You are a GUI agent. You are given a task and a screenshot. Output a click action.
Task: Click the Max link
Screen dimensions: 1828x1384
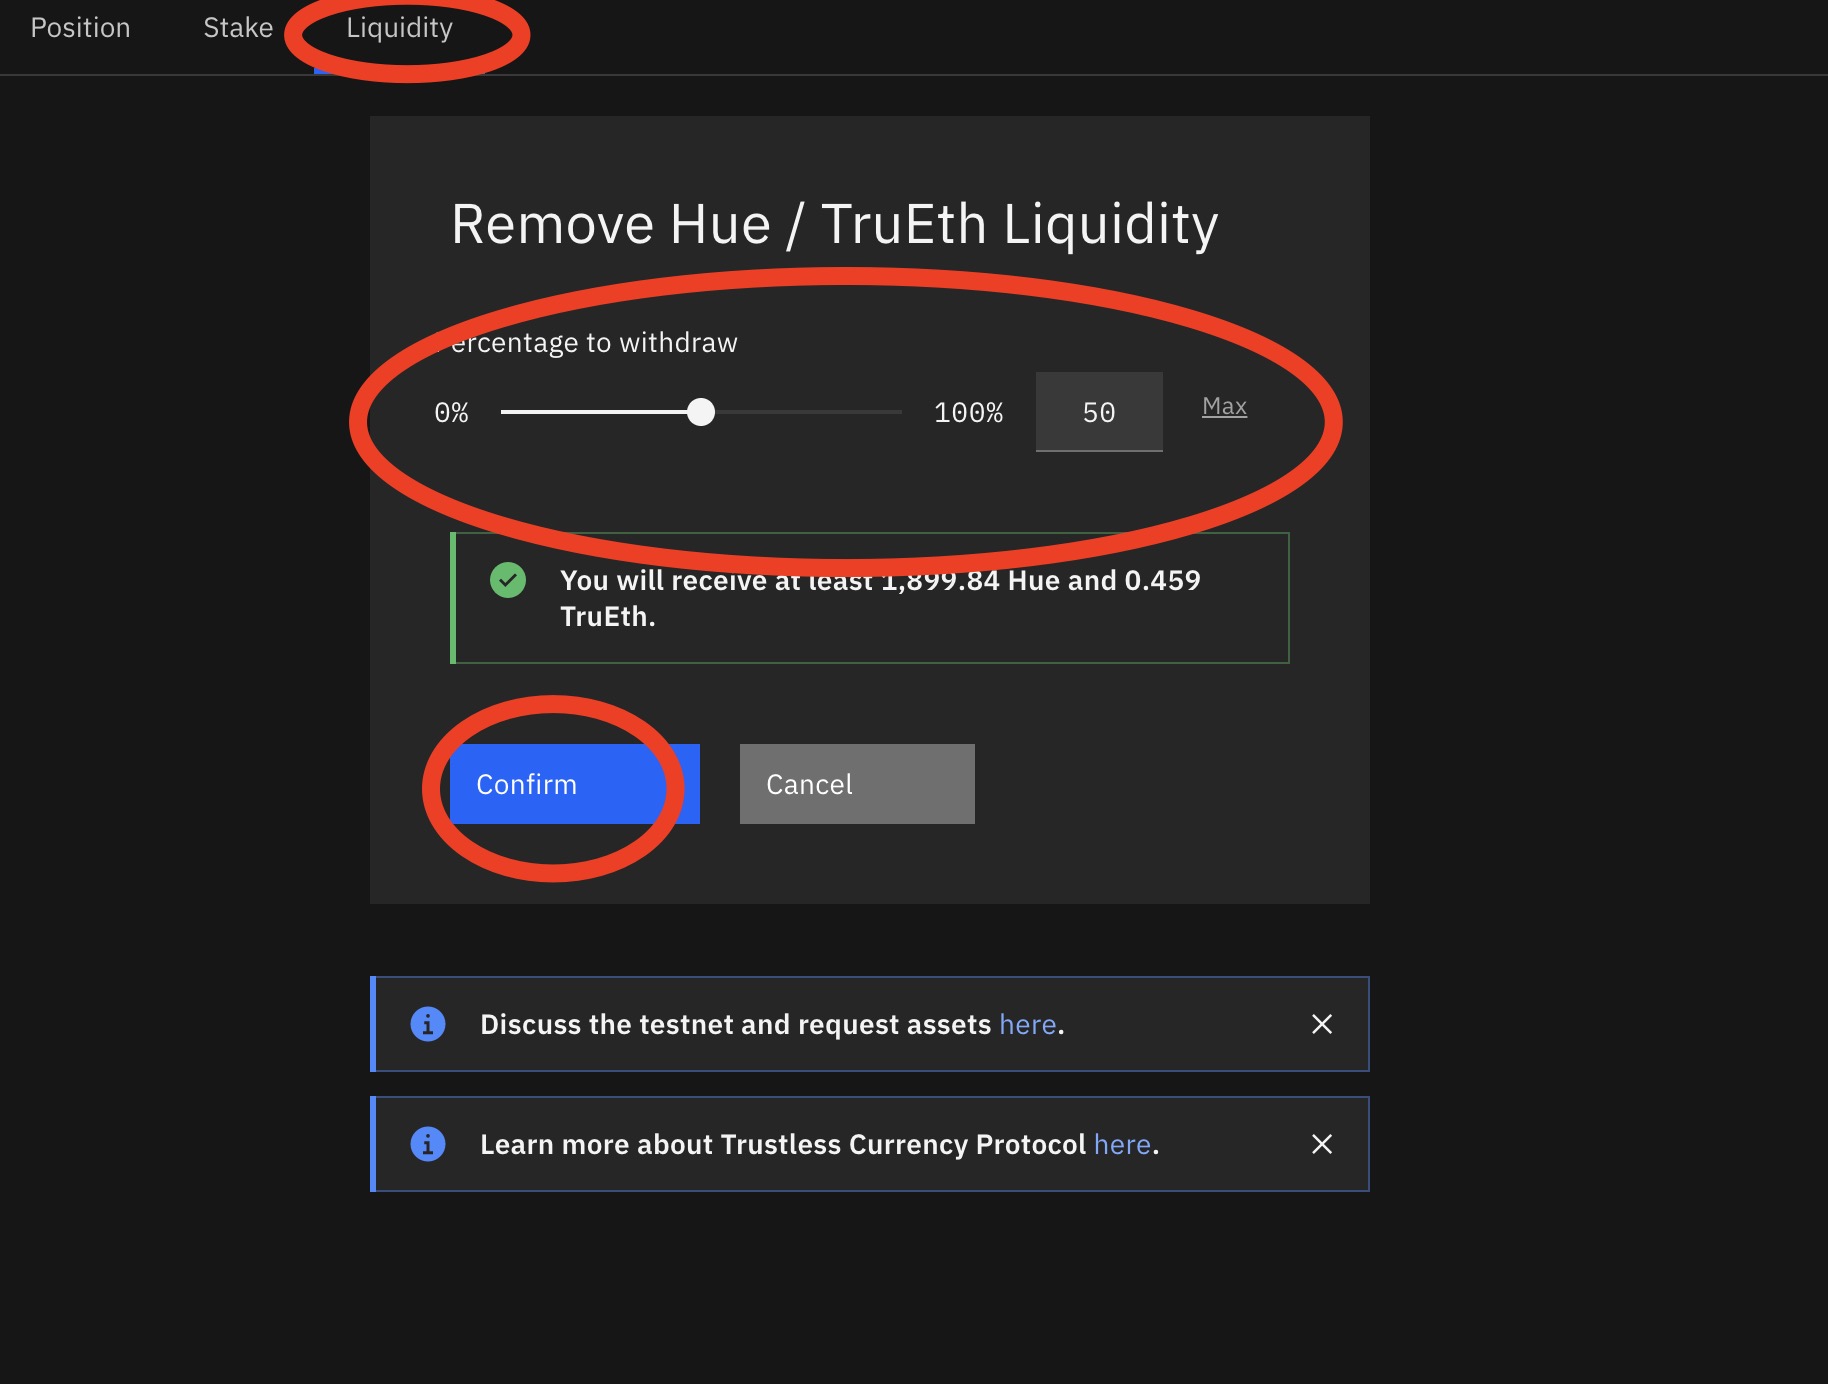pyautogui.click(x=1224, y=406)
